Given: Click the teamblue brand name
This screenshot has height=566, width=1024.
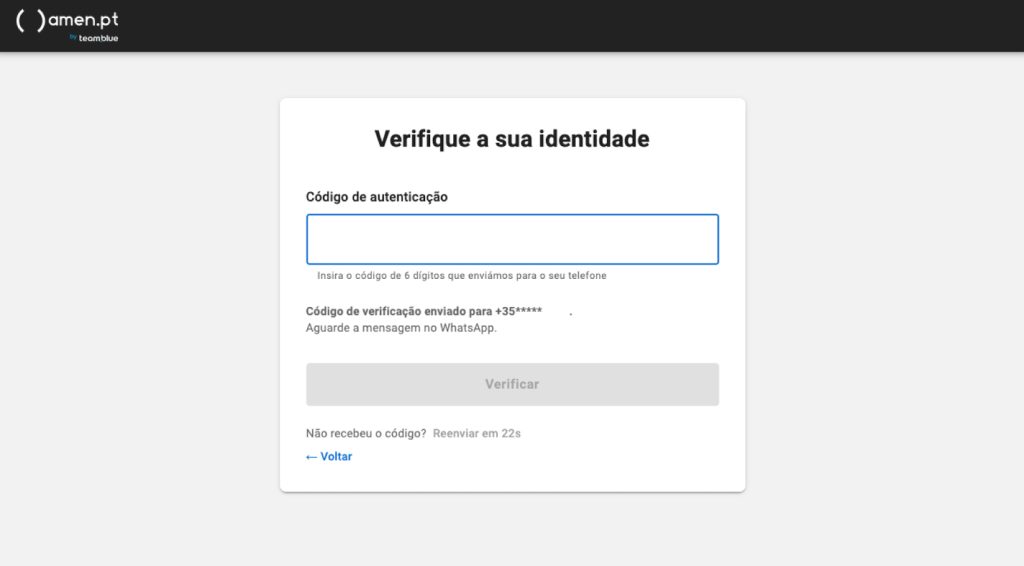Looking at the screenshot, I should click(99, 39).
